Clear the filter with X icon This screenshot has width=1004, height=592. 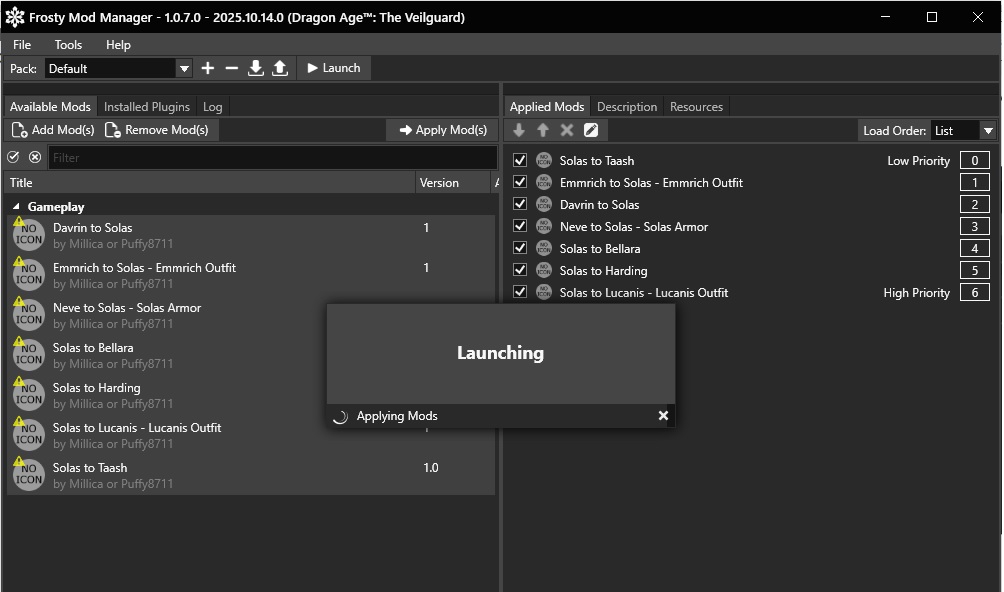35,157
